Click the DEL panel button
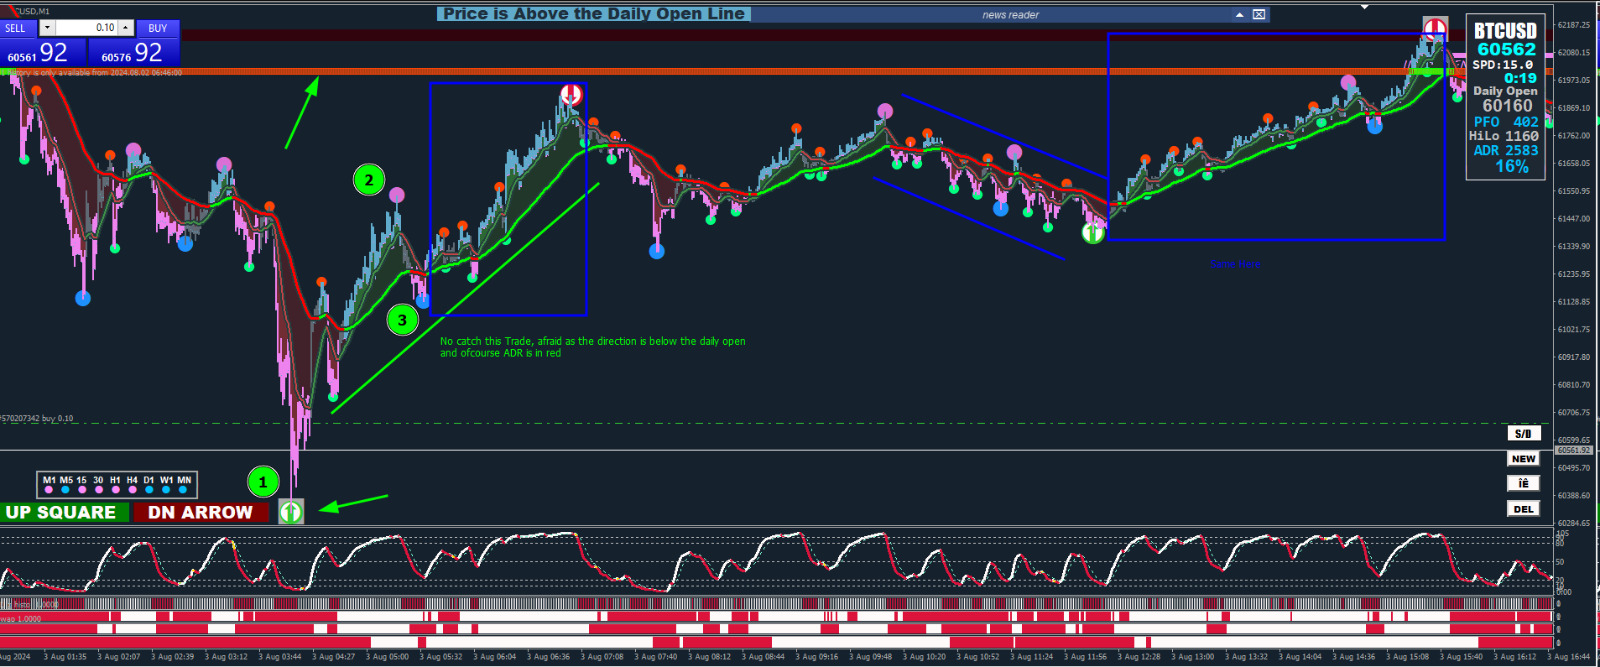Viewport: 1600px width, 667px height. click(1523, 509)
